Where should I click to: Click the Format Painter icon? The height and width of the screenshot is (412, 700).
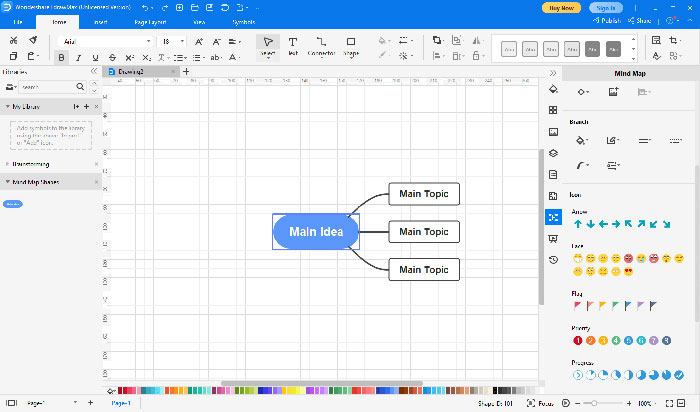click(x=33, y=41)
